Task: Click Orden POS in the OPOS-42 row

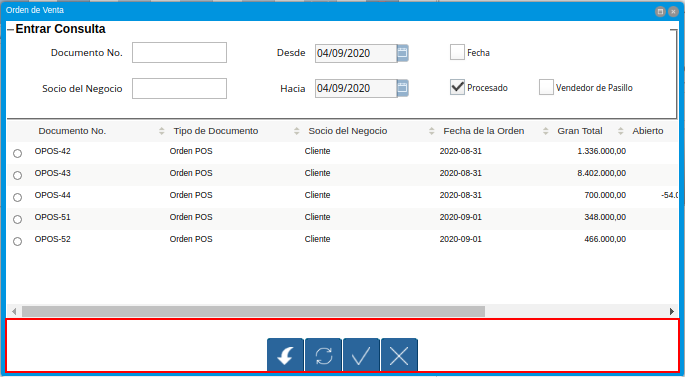Action: pyautogui.click(x=191, y=151)
